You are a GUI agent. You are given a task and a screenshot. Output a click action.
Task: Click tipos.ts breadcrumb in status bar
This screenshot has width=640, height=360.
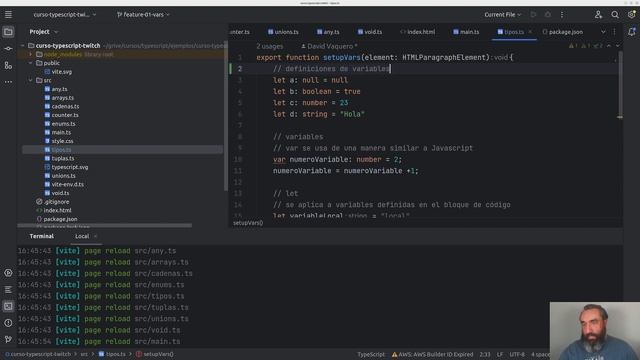[112, 354]
